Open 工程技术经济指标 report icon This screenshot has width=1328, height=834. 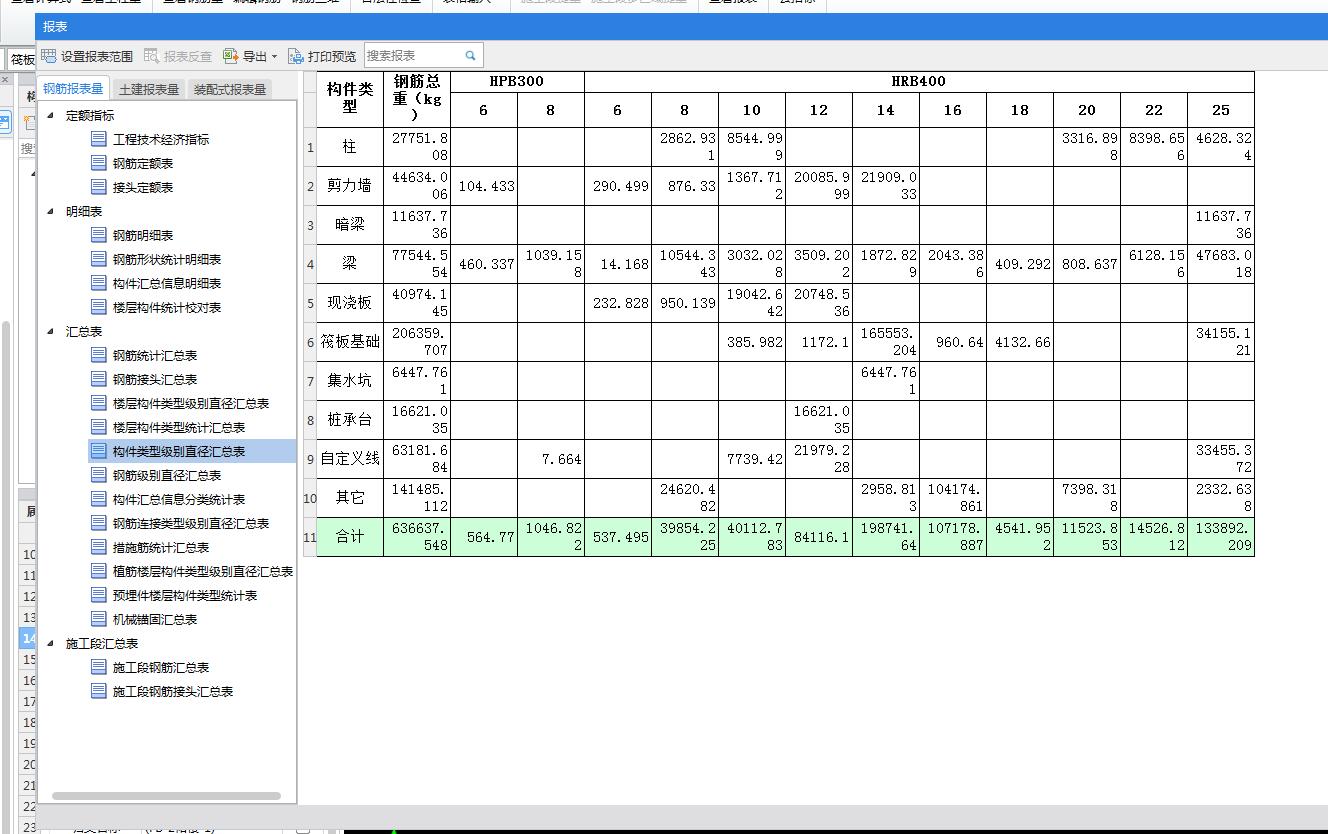pyautogui.click(x=98, y=139)
